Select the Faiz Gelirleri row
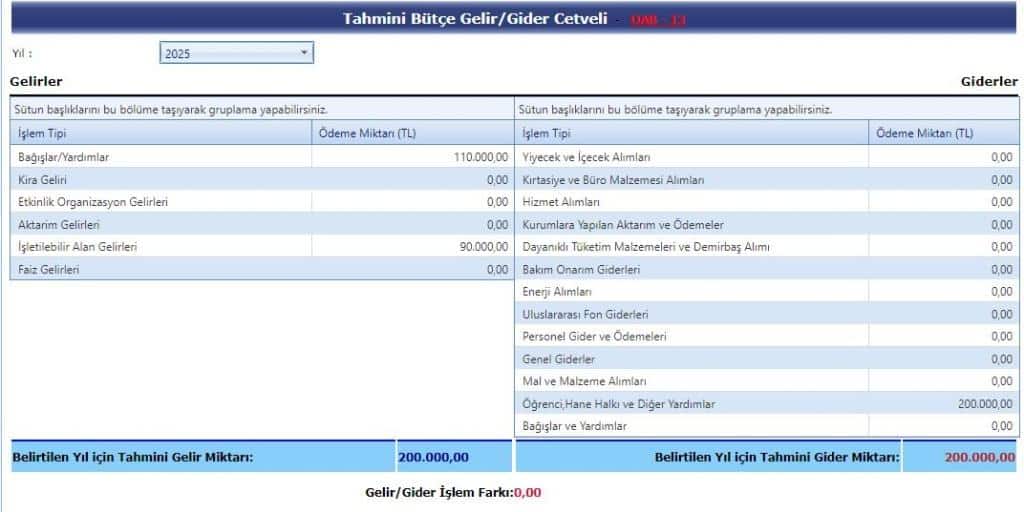1024x512 pixels. coord(160,269)
